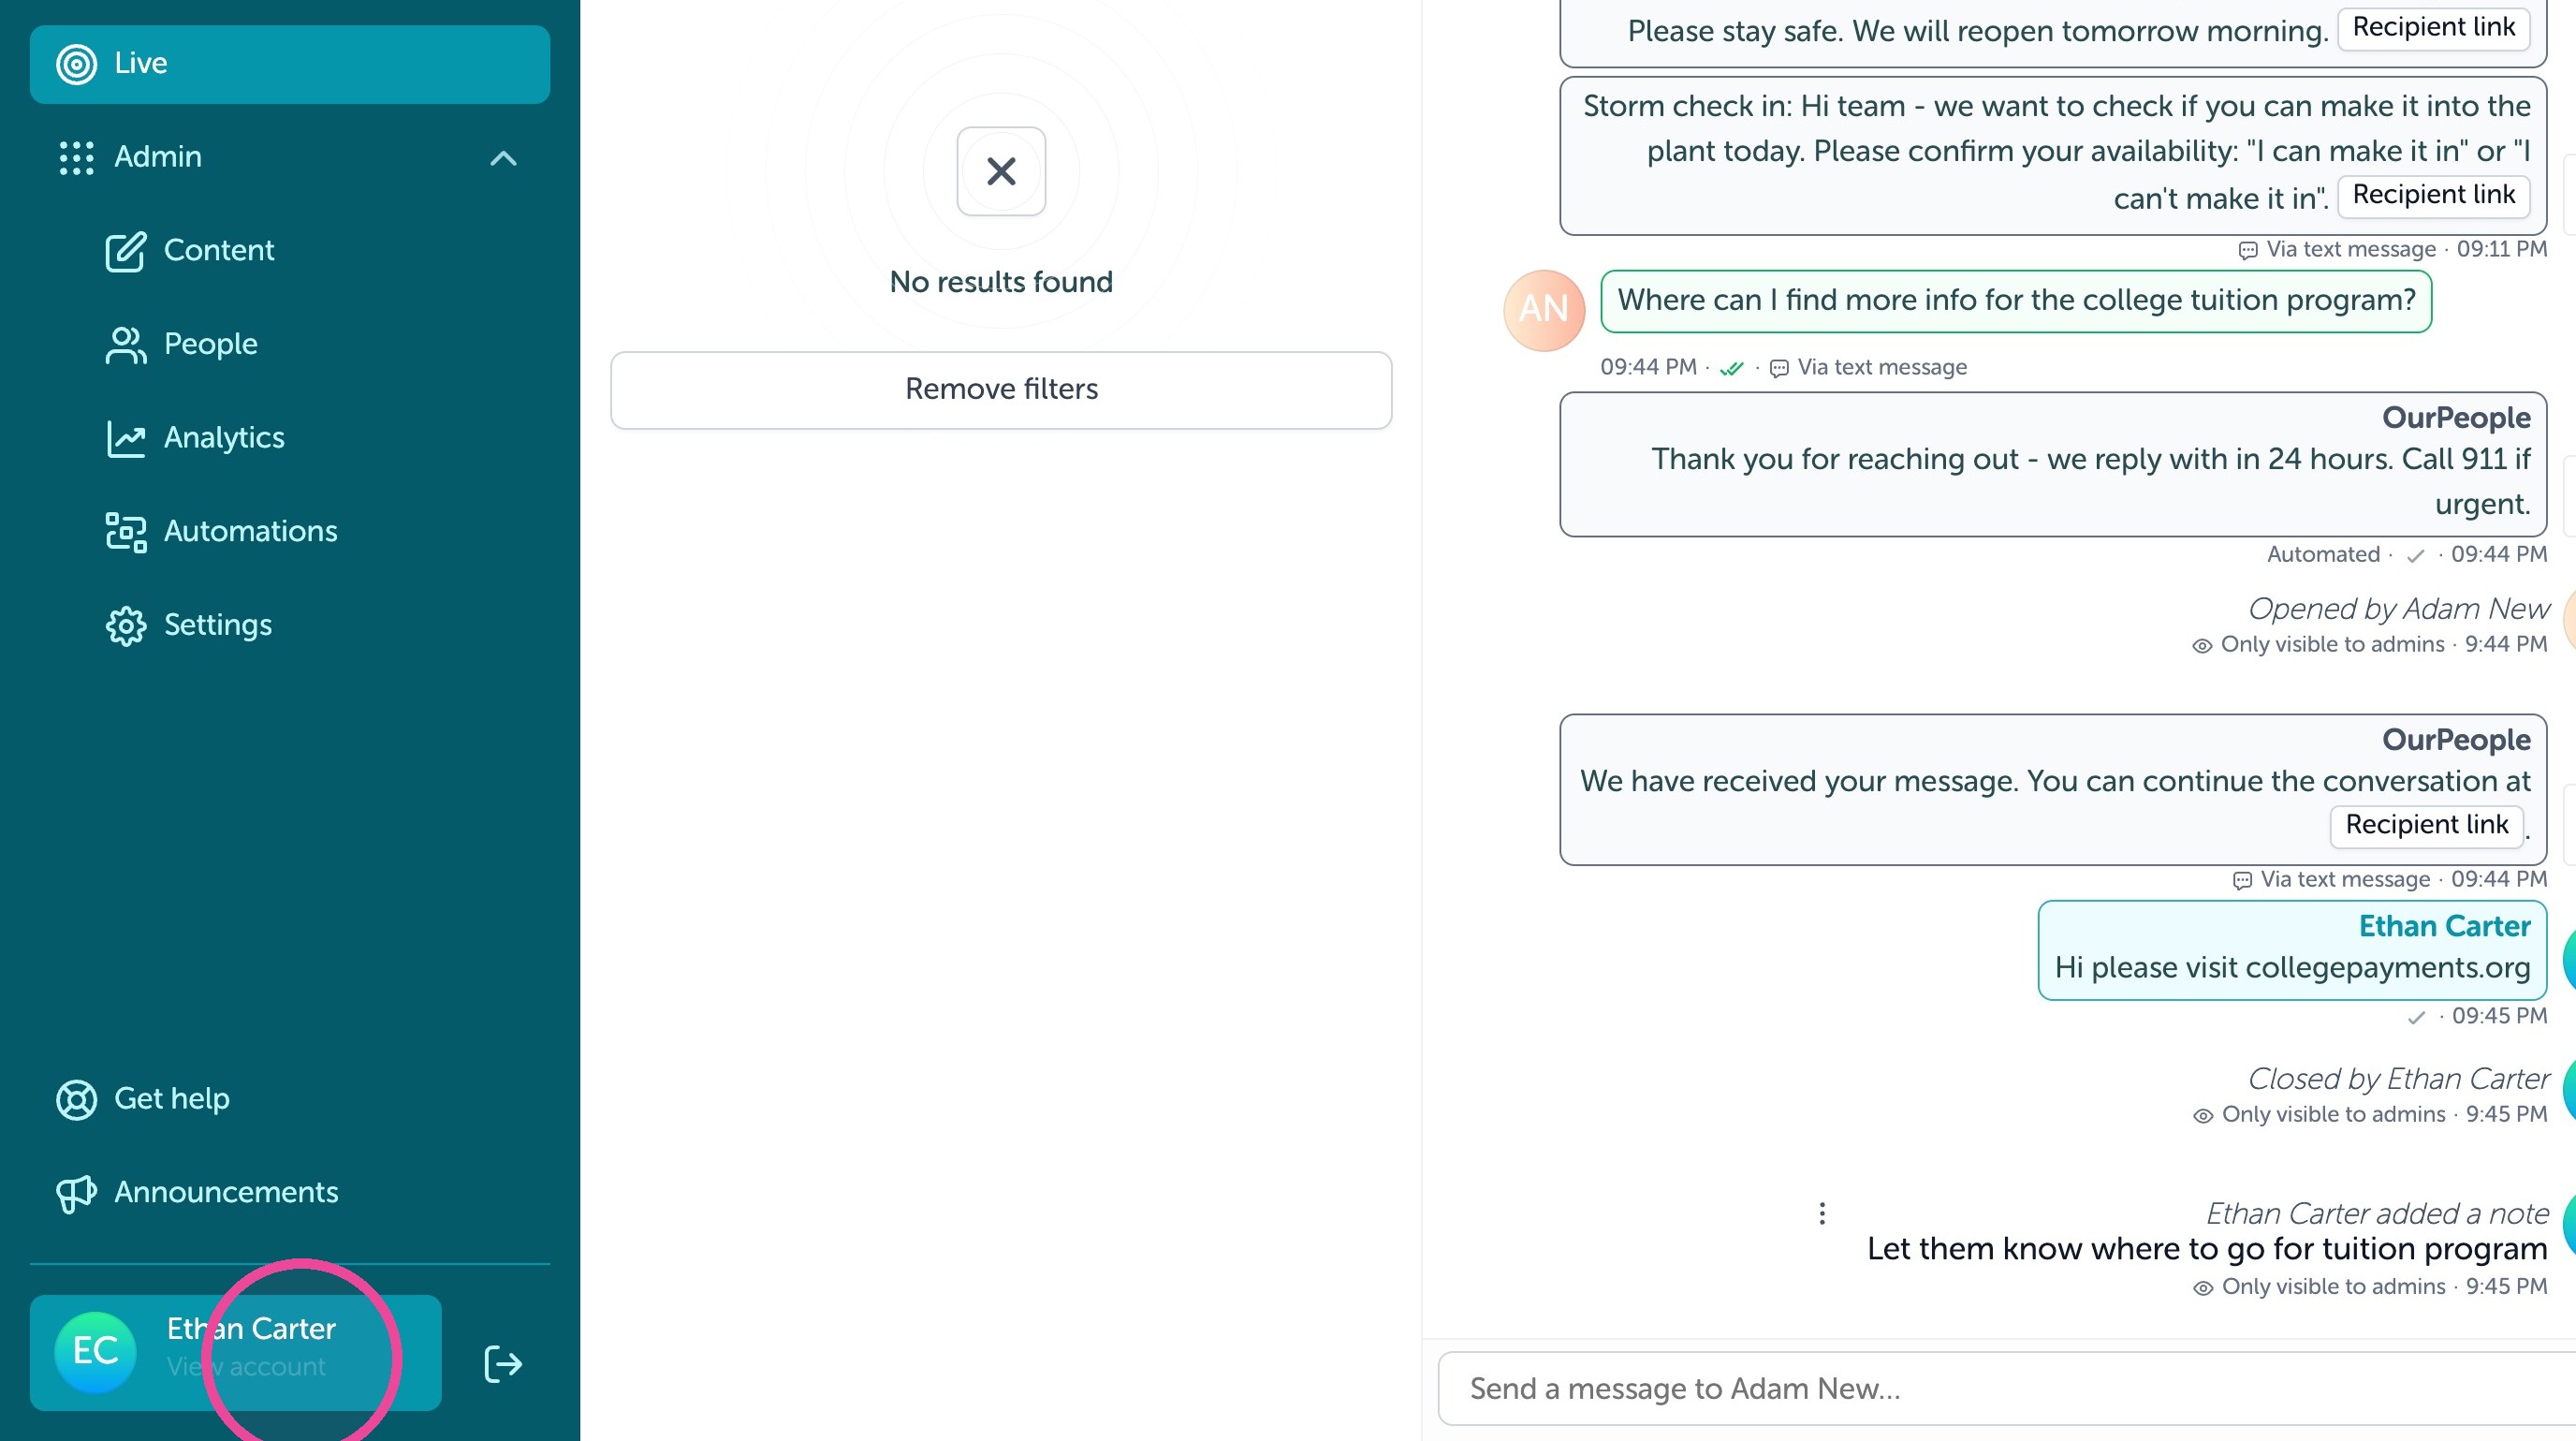Click the Get help lifebuoy icon
Screen dimensions: 2576x1441
click(x=76, y=1099)
